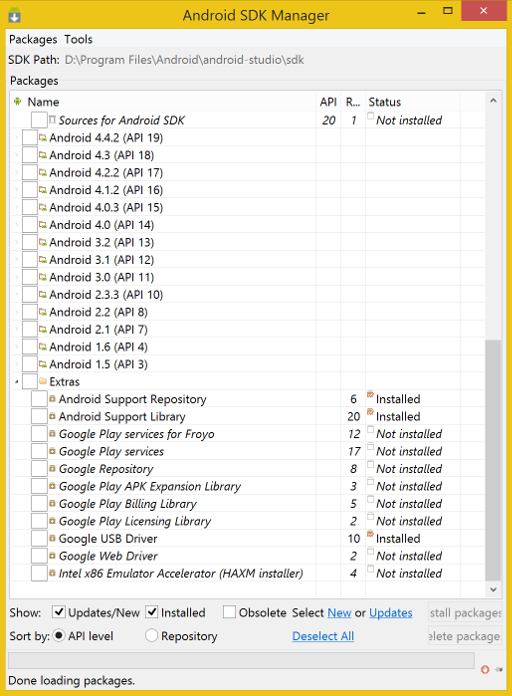Click the not installed status icon for Google Play services

pyautogui.click(x=370, y=447)
